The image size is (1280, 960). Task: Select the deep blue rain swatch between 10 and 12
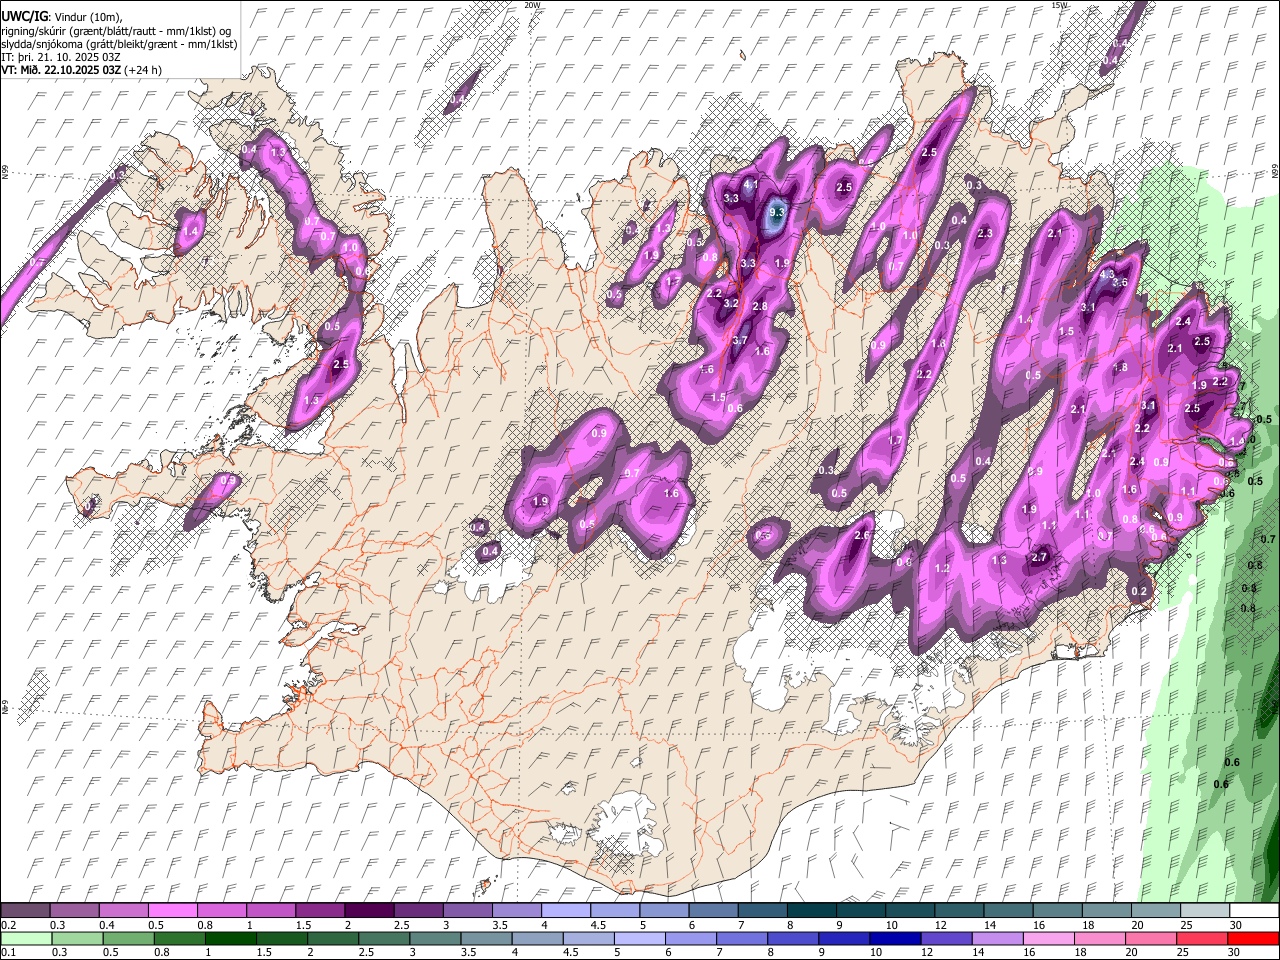(895, 938)
